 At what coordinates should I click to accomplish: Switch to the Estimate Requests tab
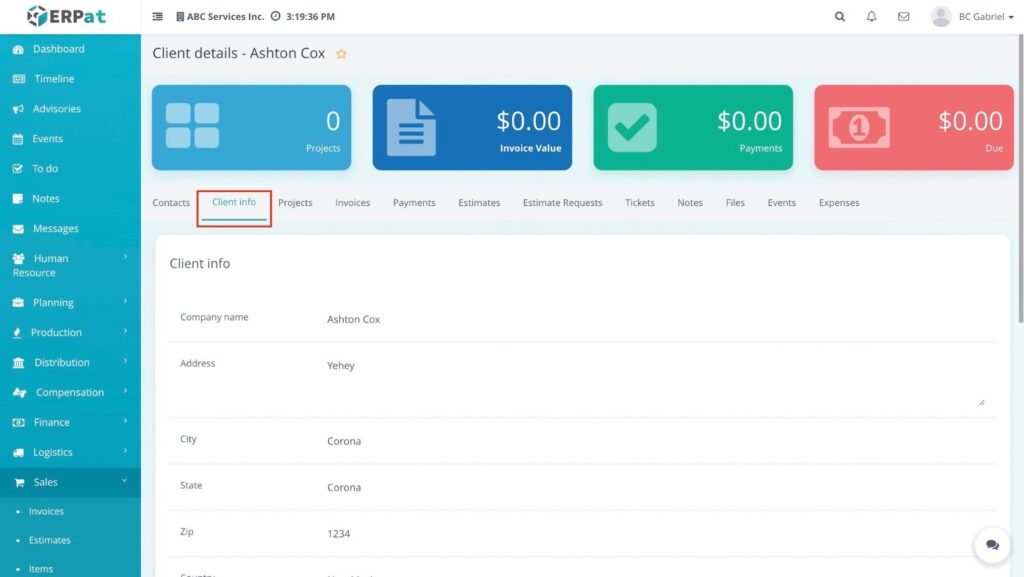pyautogui.click(x=562, y=203)
